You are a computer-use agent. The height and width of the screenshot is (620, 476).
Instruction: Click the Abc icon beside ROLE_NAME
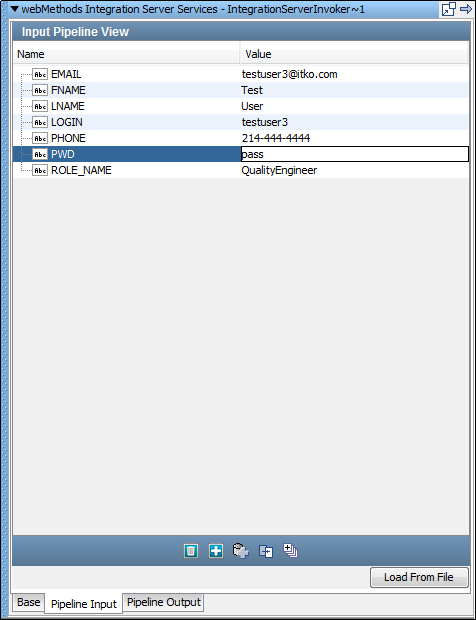pyautogui.click(x=40, y=170)
